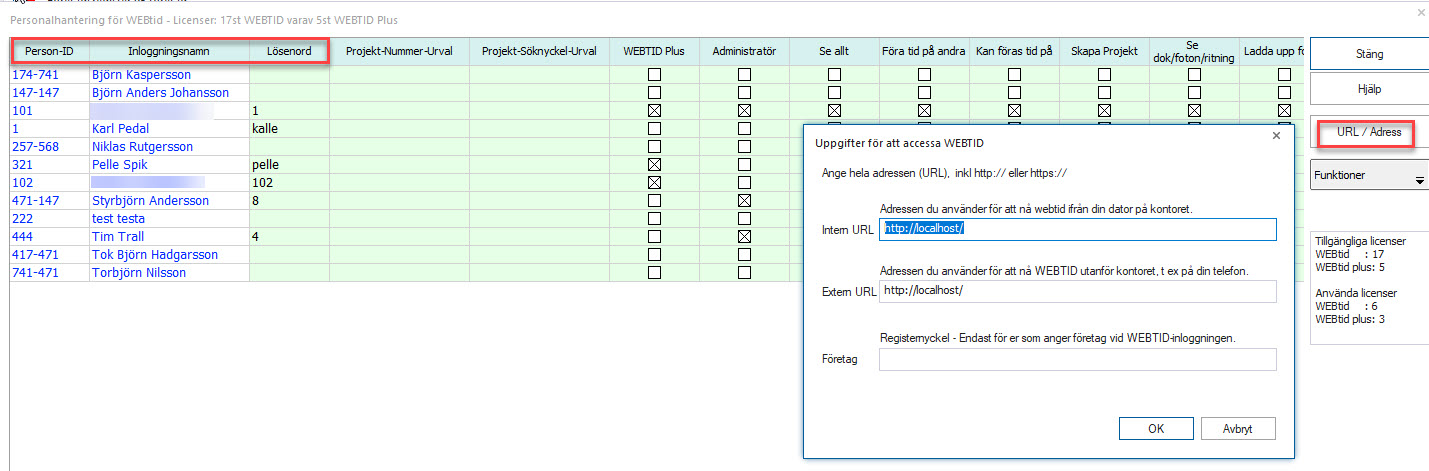Select the Projekt-Söknyckel-Urval column header
This screenshot has height=471, width=1429.
point(540,51)
